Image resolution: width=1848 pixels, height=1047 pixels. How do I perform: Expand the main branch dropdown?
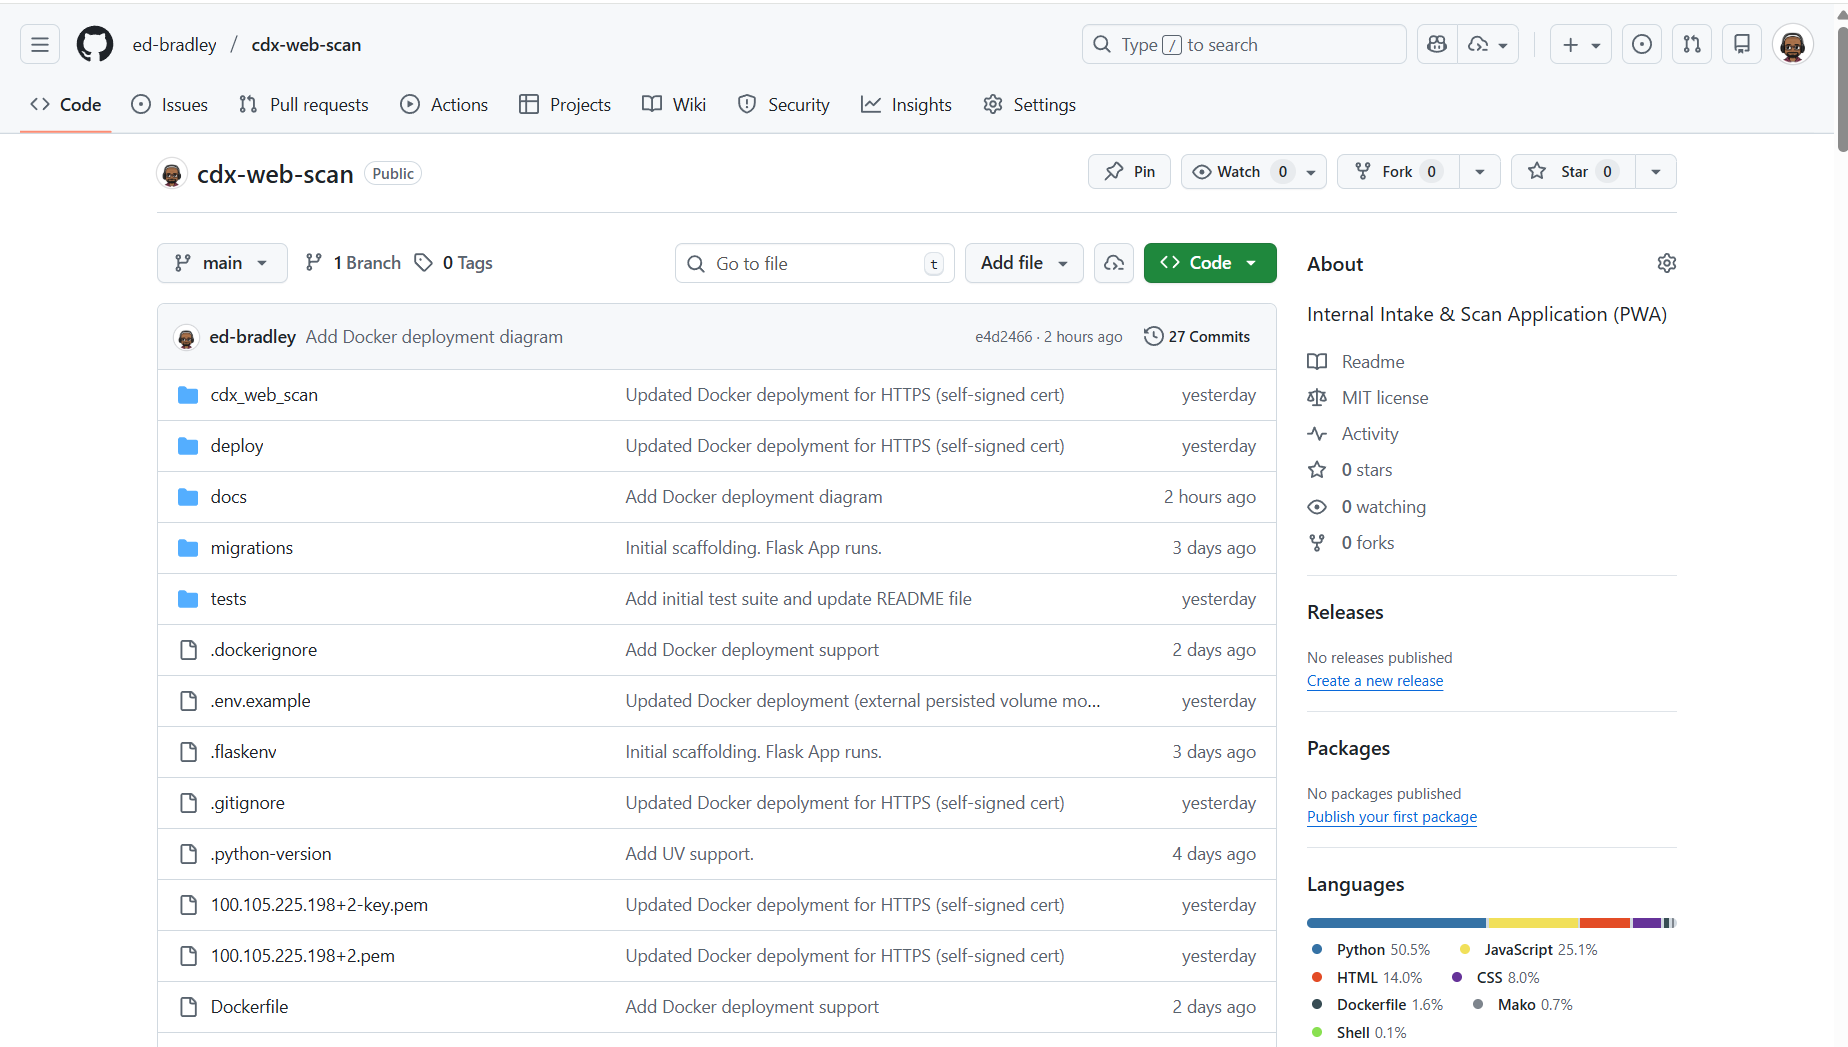coord(222,263)
